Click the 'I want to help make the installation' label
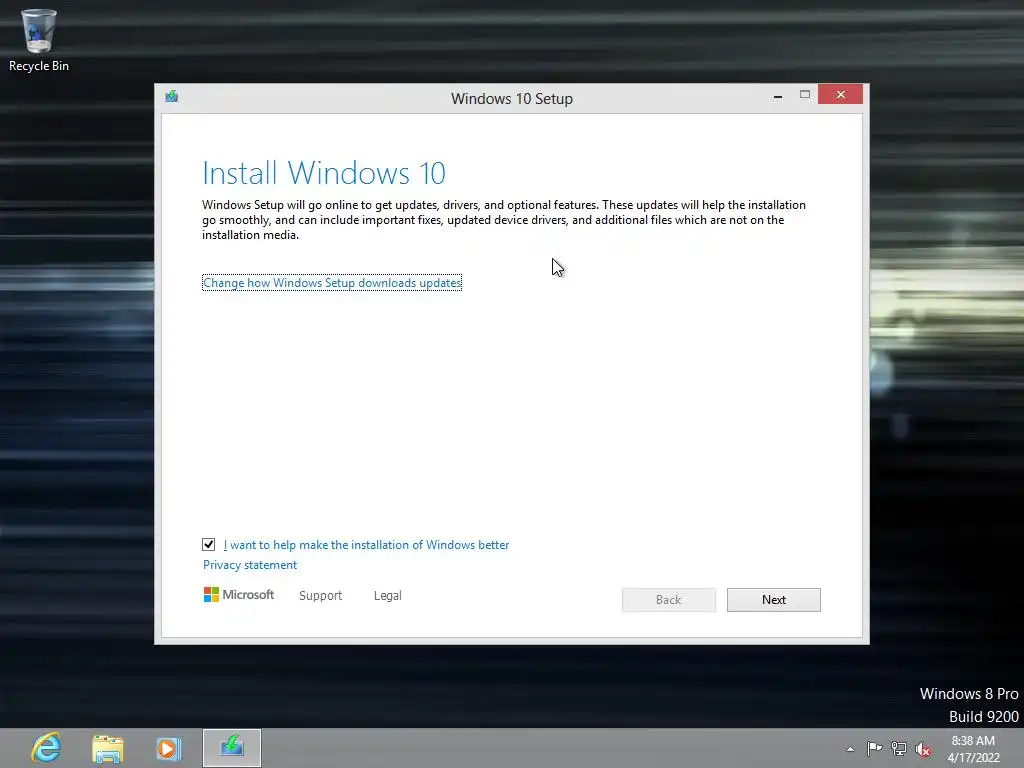 pyautogui.click(x=366, y=545)
